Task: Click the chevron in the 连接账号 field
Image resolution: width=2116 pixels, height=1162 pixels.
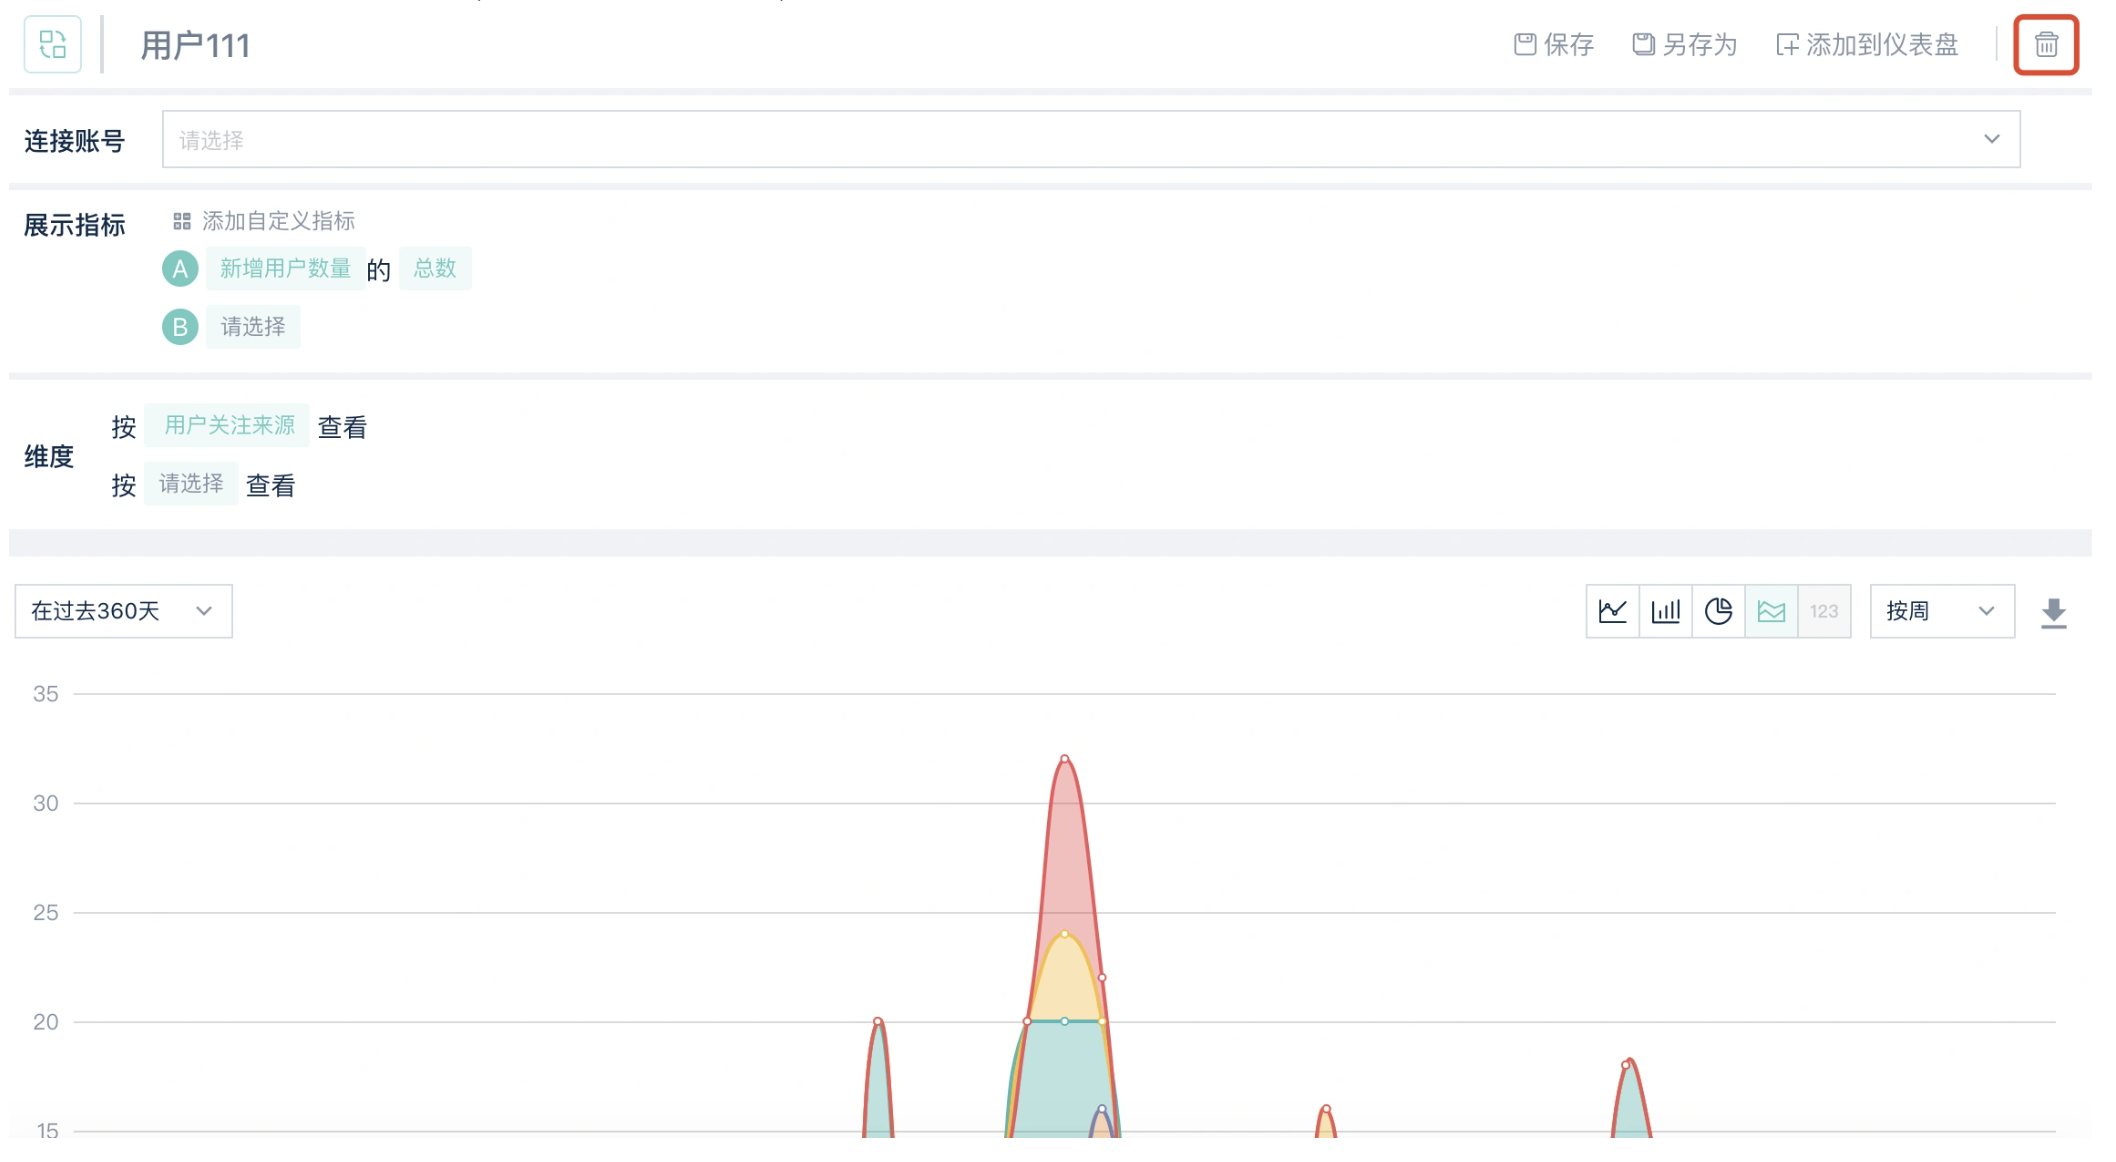Action: (1991, 139)
